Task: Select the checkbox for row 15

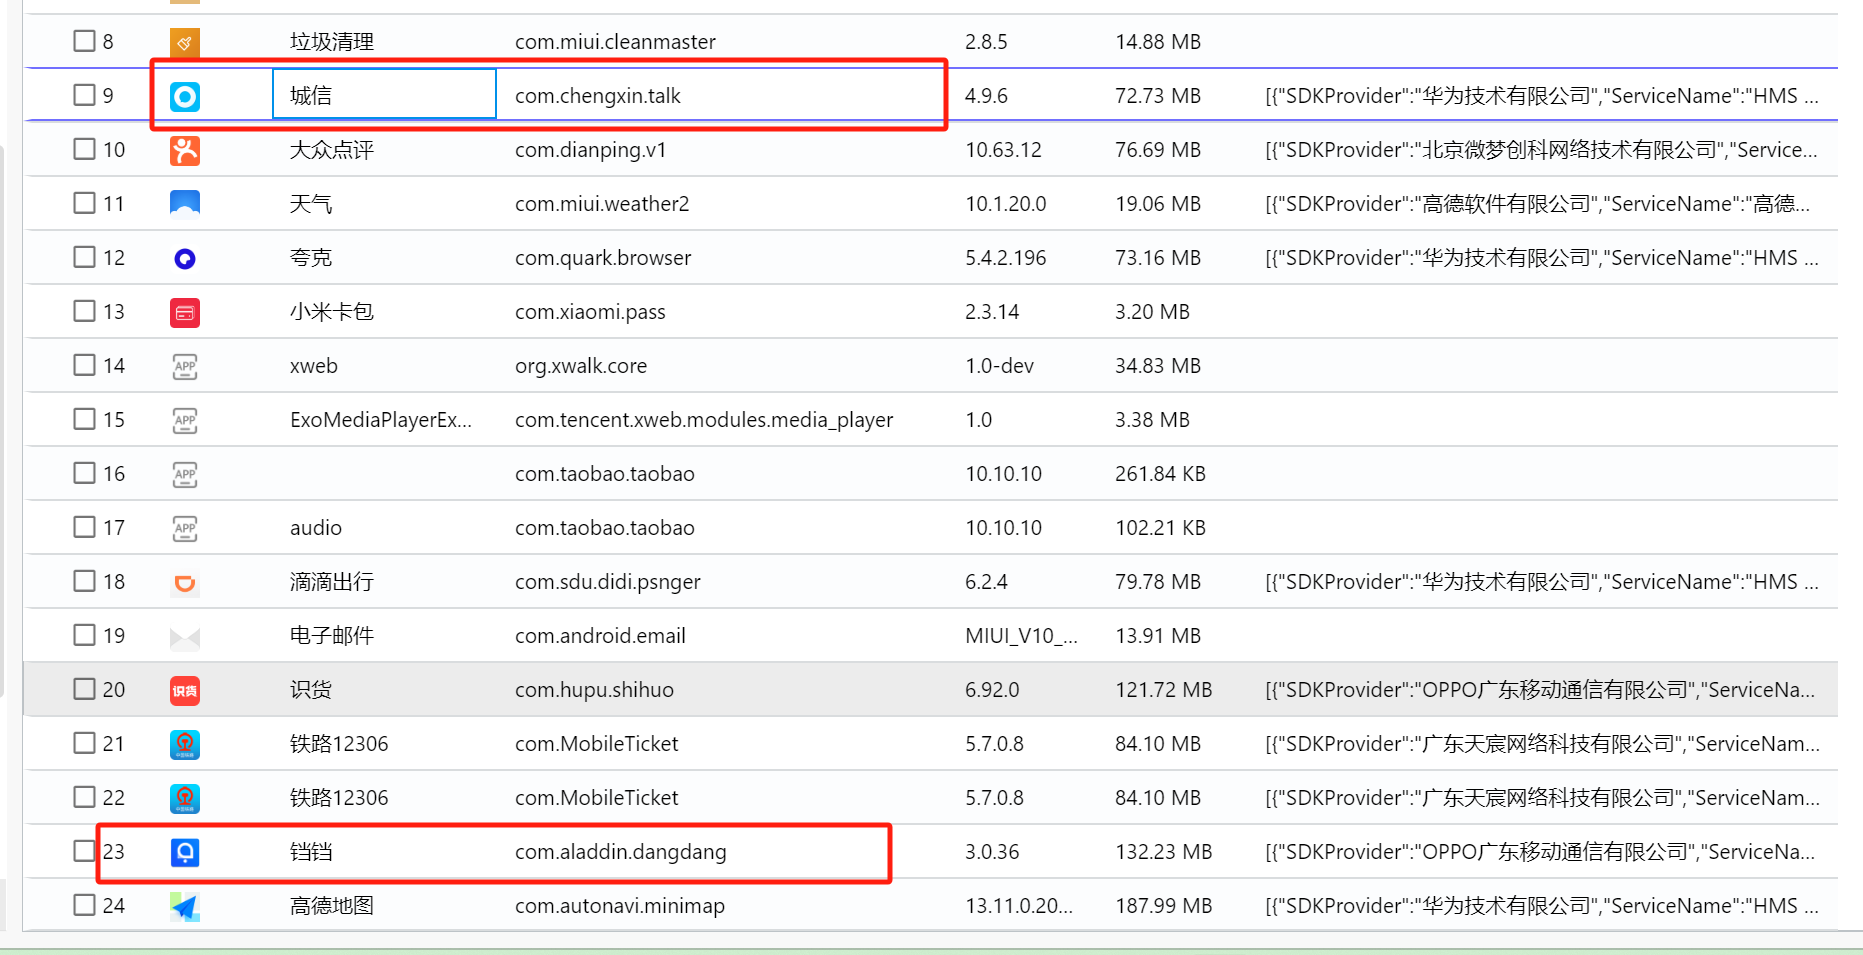Action: click(84, 419)
